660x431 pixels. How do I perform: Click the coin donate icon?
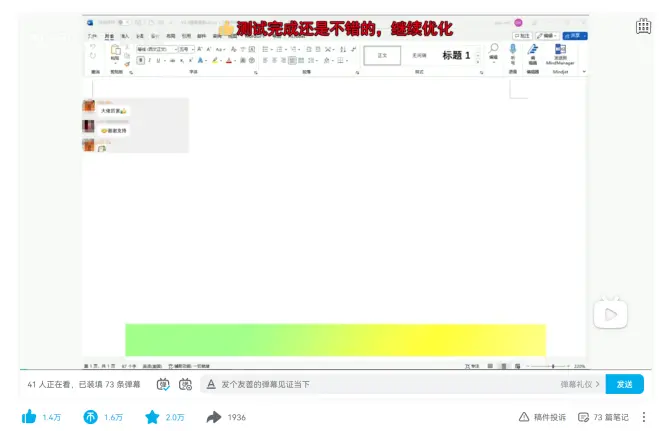90,417
